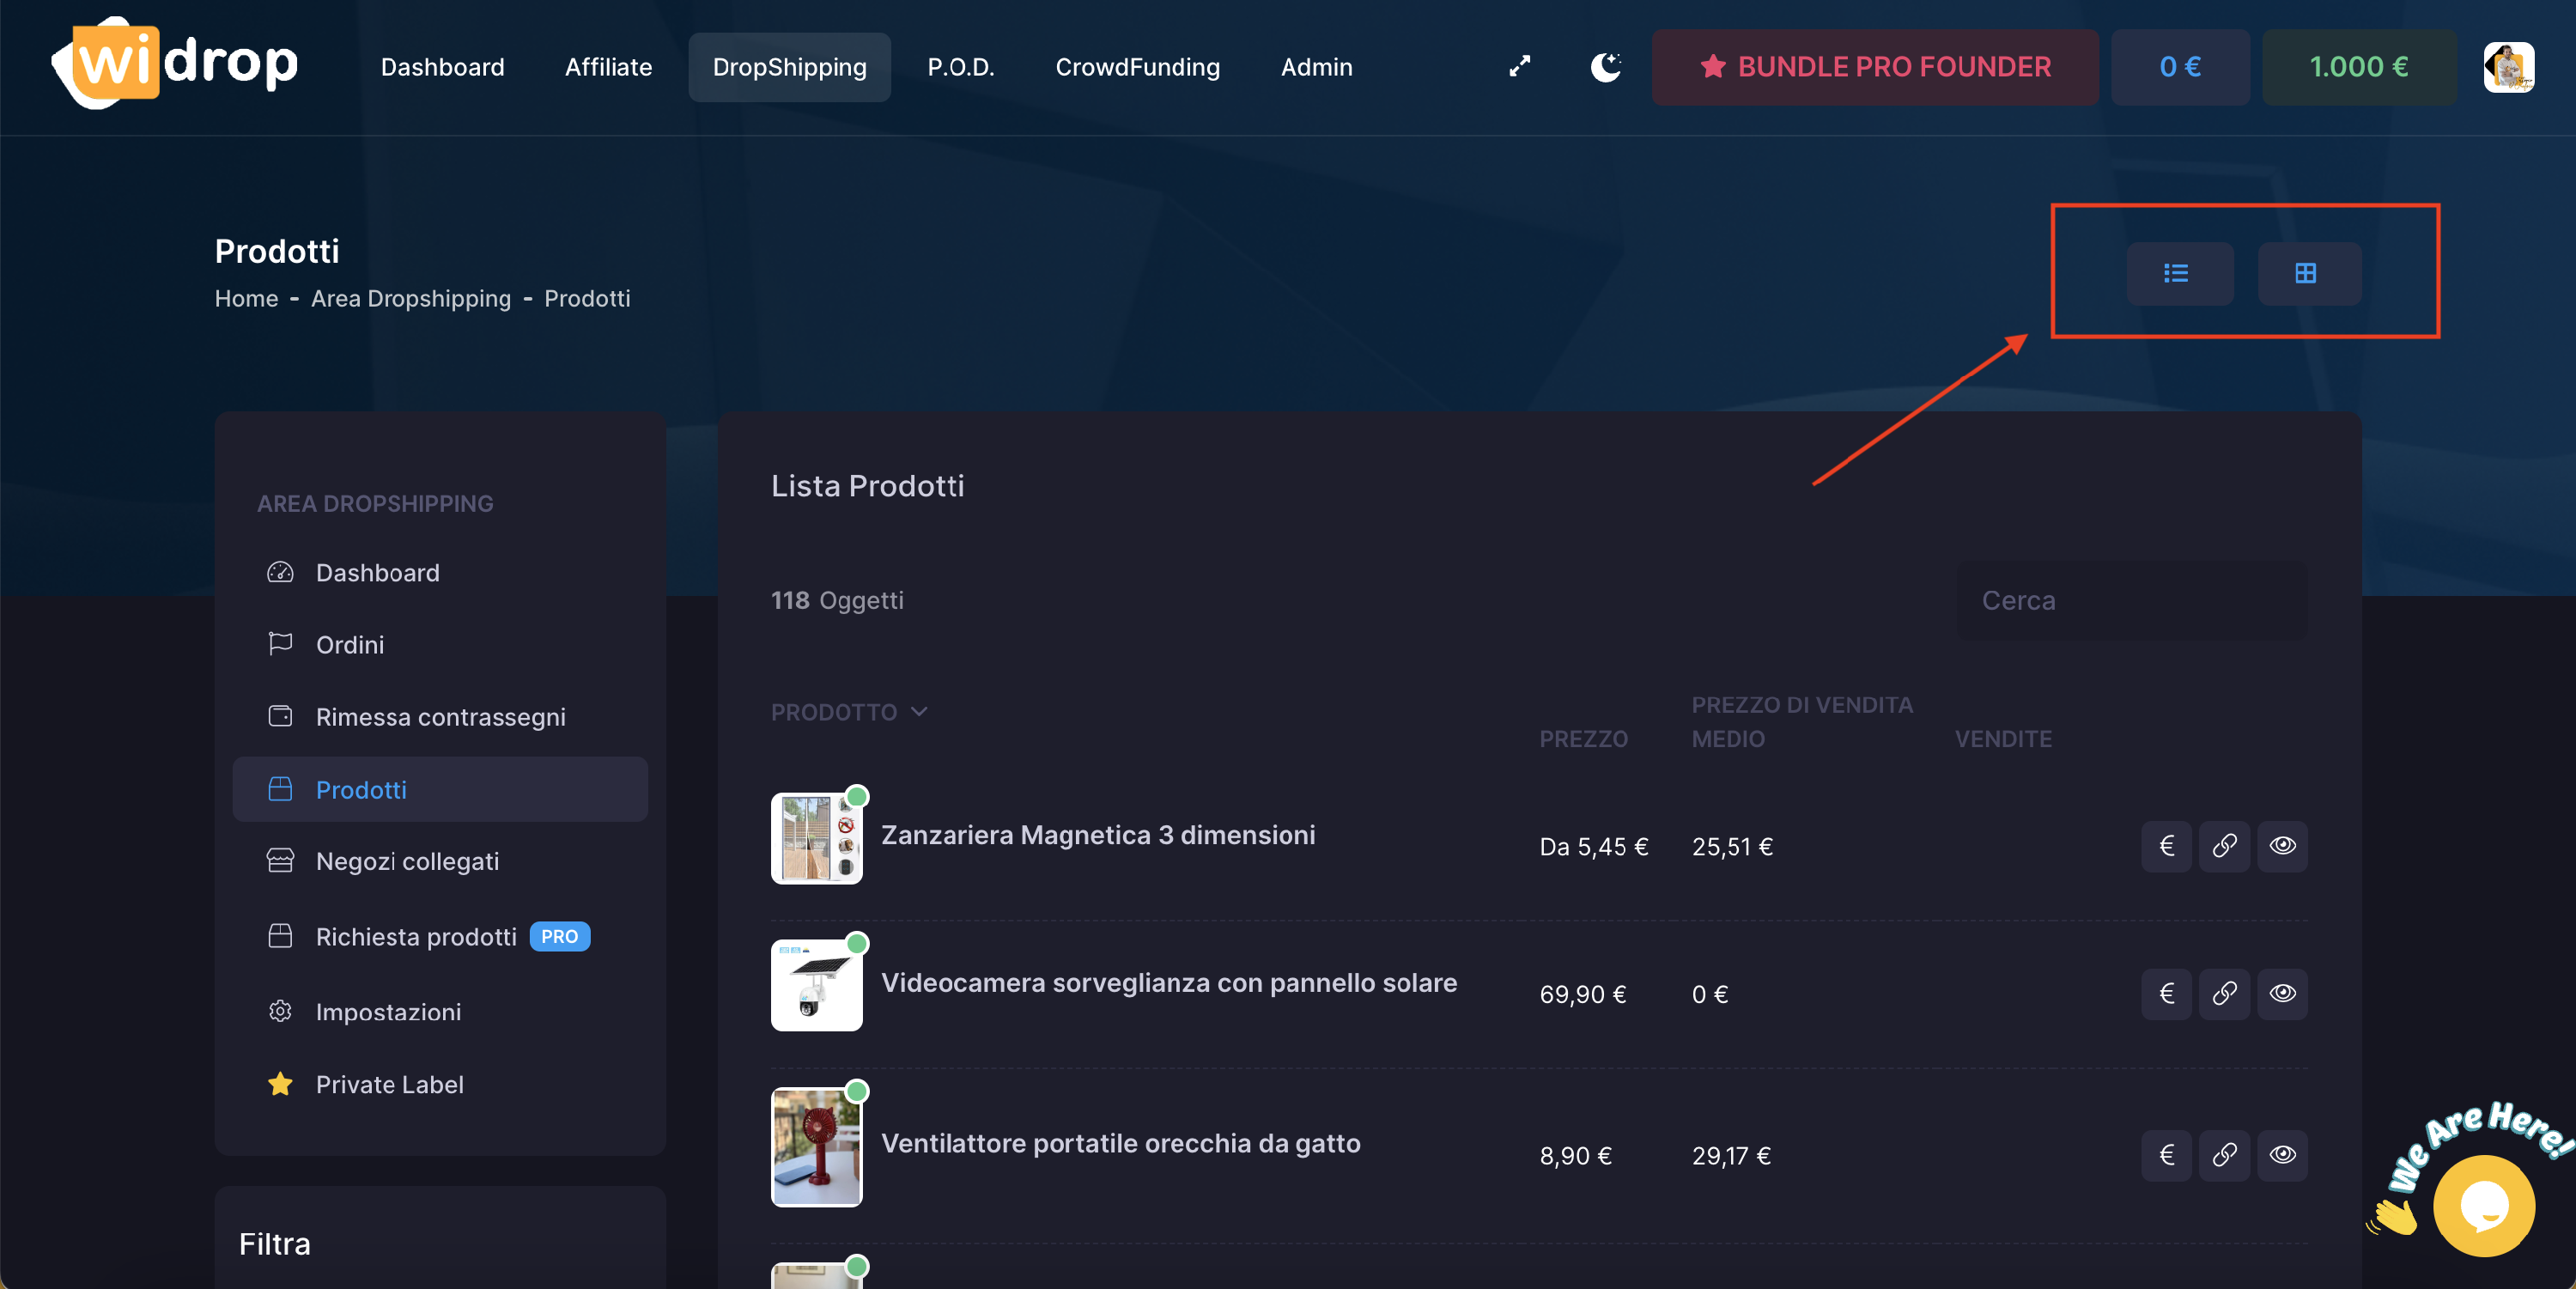2576x1289 pixels.
Task: Toggle dark mode moon icon
Action: (1605, 66)
